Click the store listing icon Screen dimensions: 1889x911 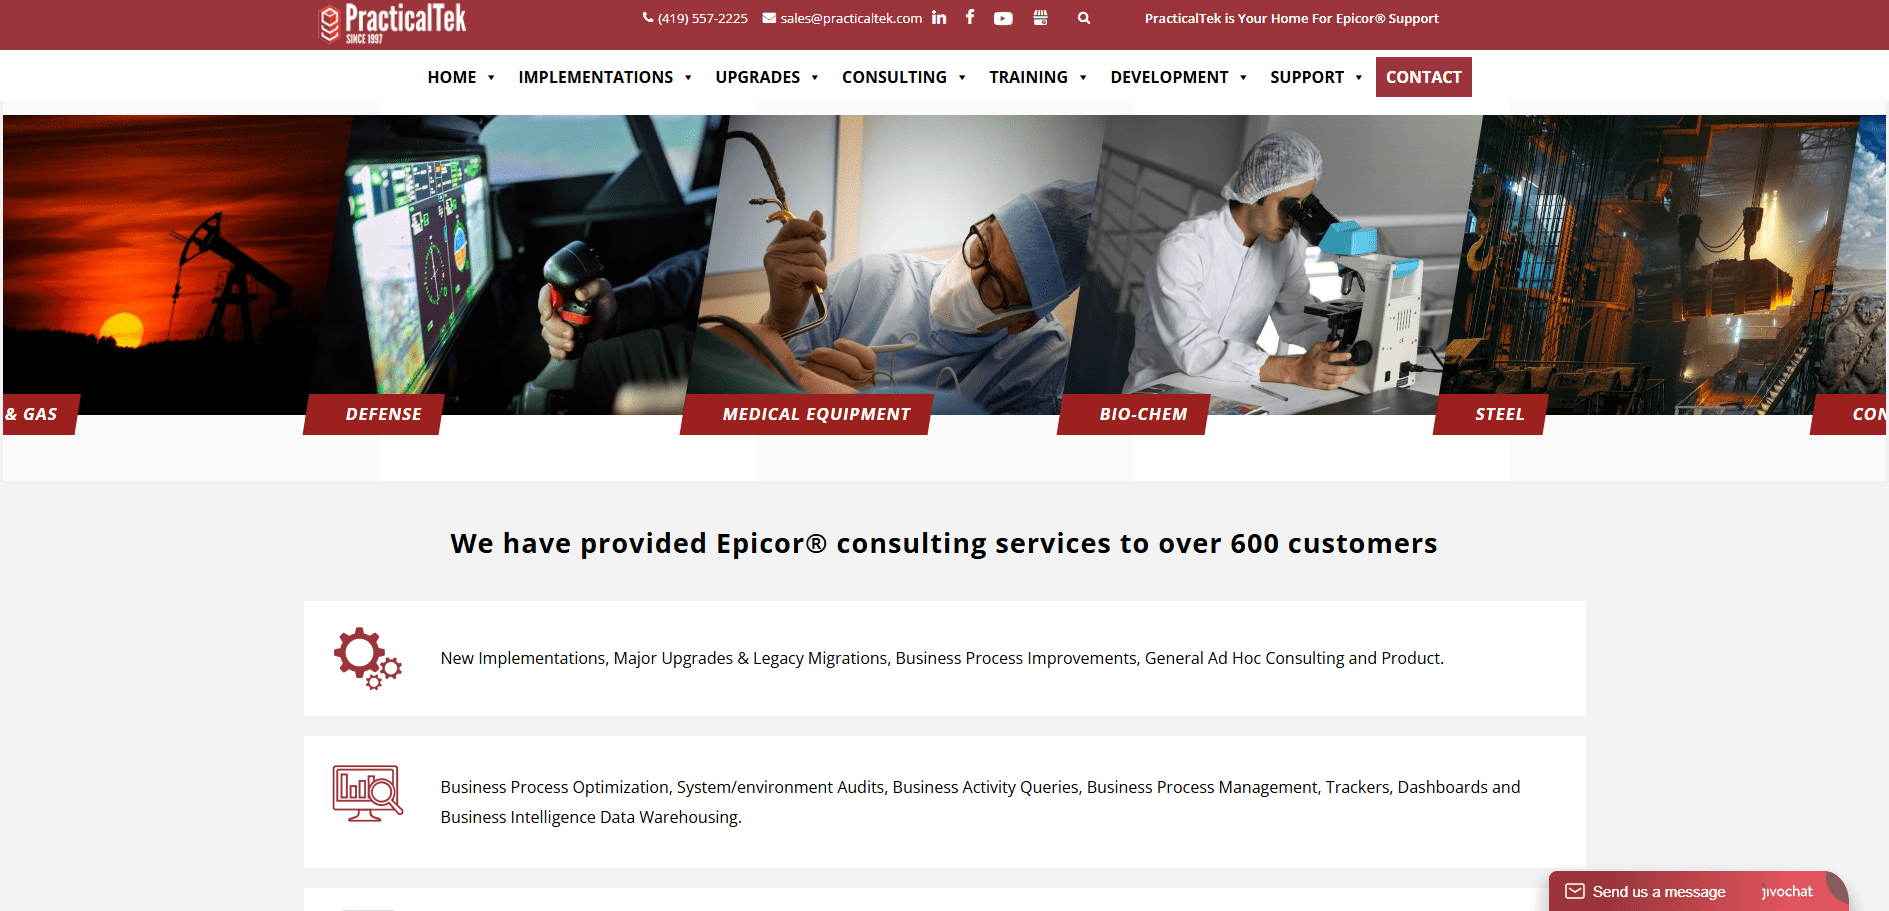tap(1040, 18)
